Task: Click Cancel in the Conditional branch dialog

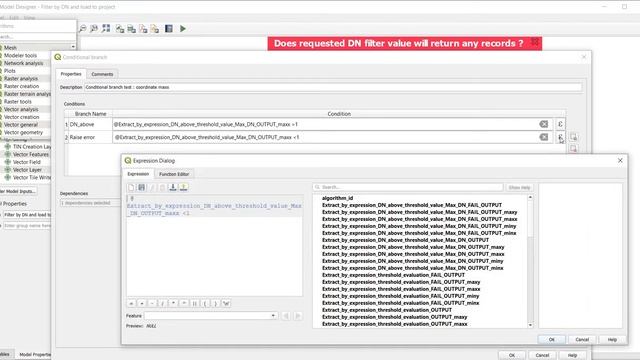Action: 542,355
